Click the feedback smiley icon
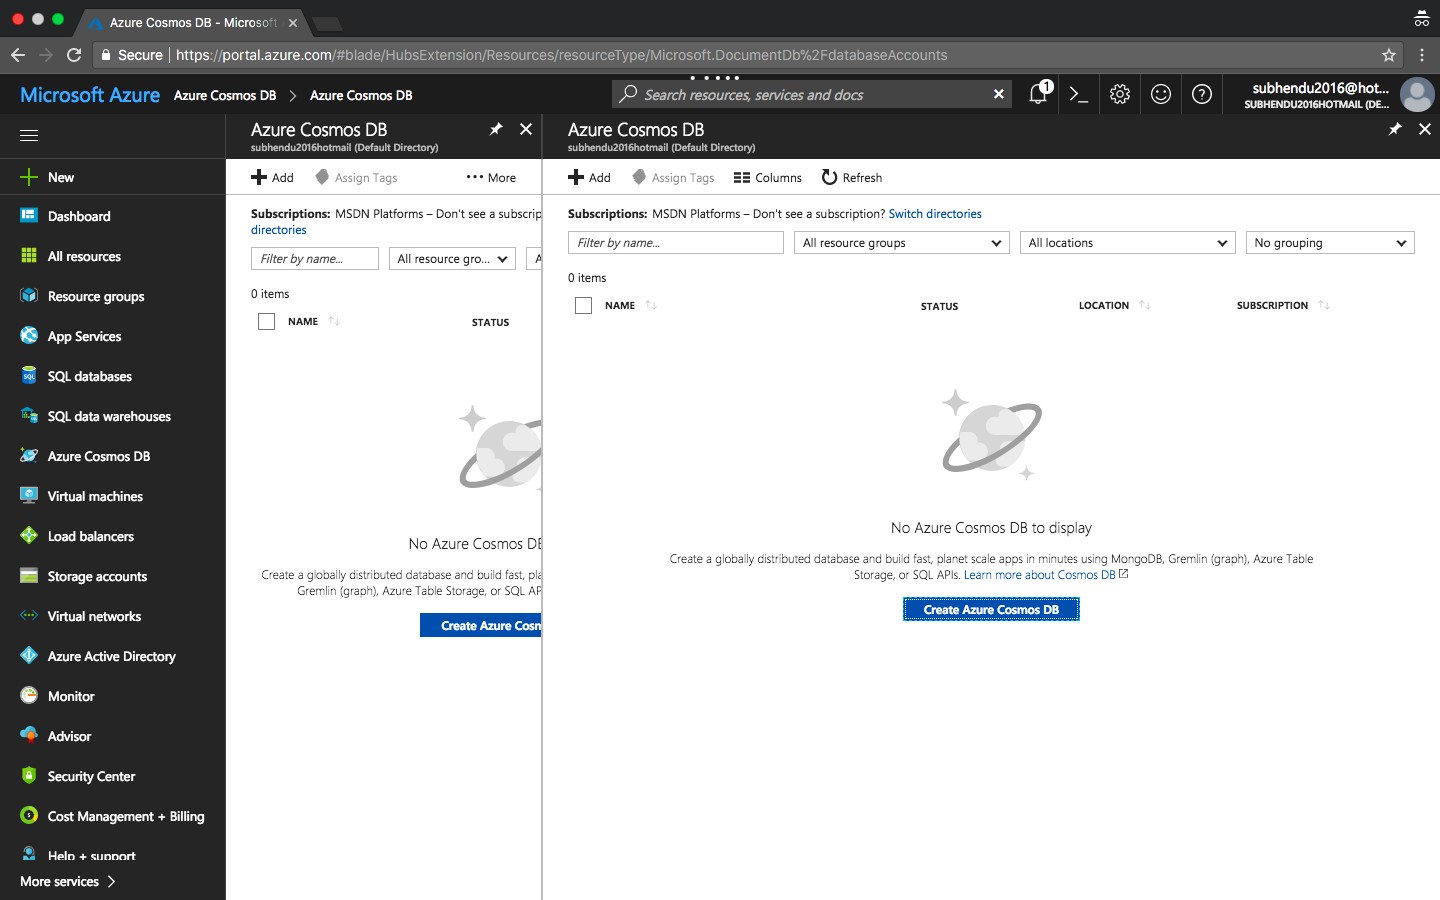Viewport: 1440px width, 900px height. (1161, 94)
